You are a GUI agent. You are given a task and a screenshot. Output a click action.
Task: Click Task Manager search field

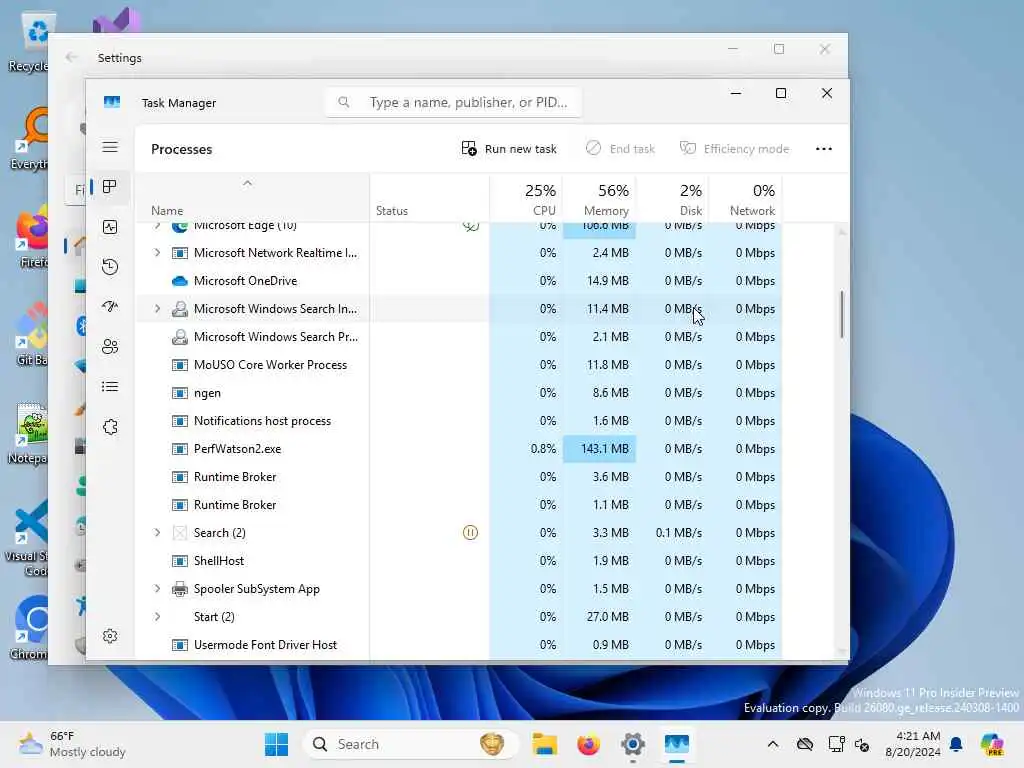(453, 103)
